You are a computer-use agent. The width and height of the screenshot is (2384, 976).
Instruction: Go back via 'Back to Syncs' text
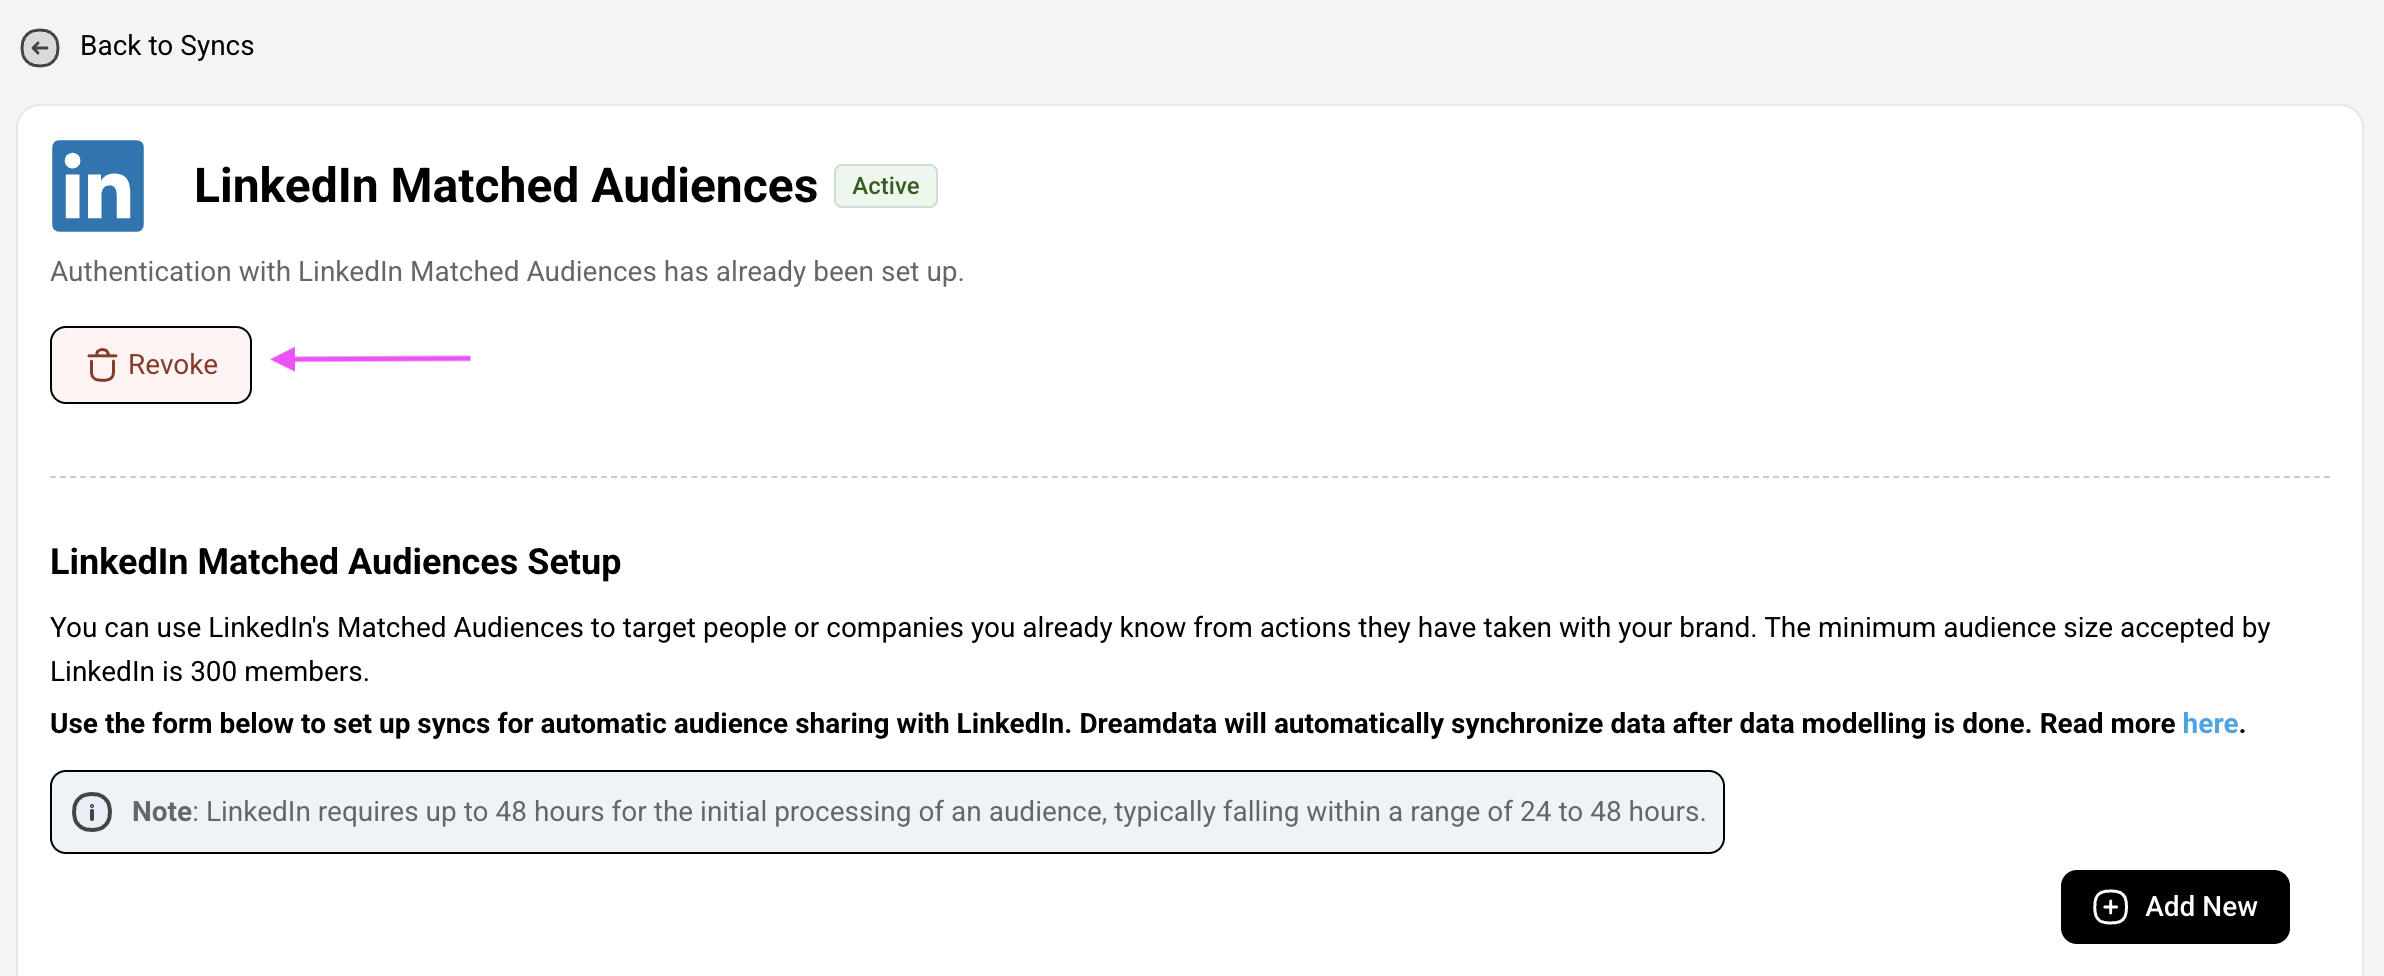point(167,46)
